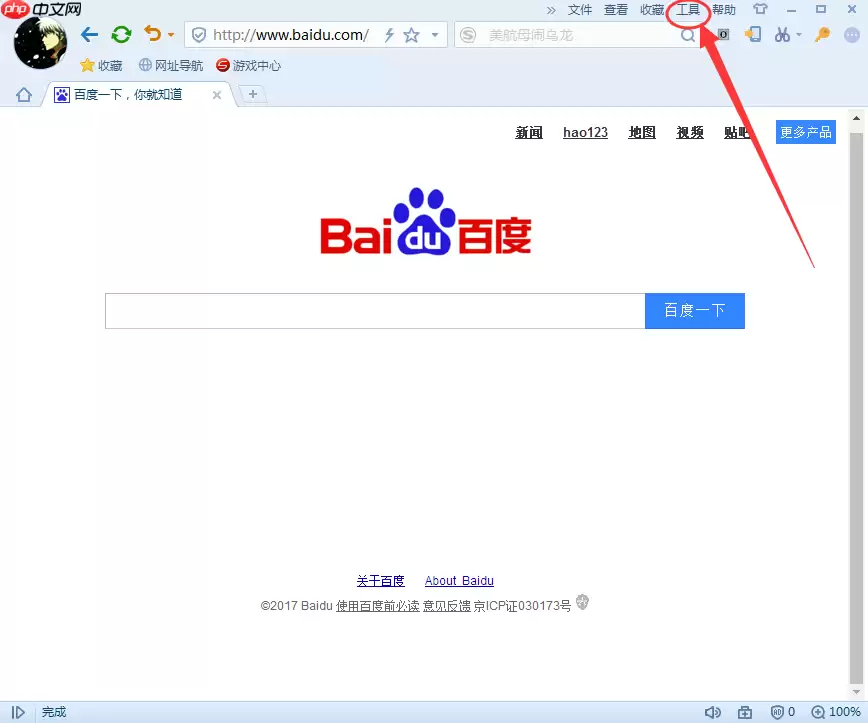The width and height of the screenshot is (868, 723).
Task: Click the ad-blocker shield in the status bar
Action: [776, 712]
